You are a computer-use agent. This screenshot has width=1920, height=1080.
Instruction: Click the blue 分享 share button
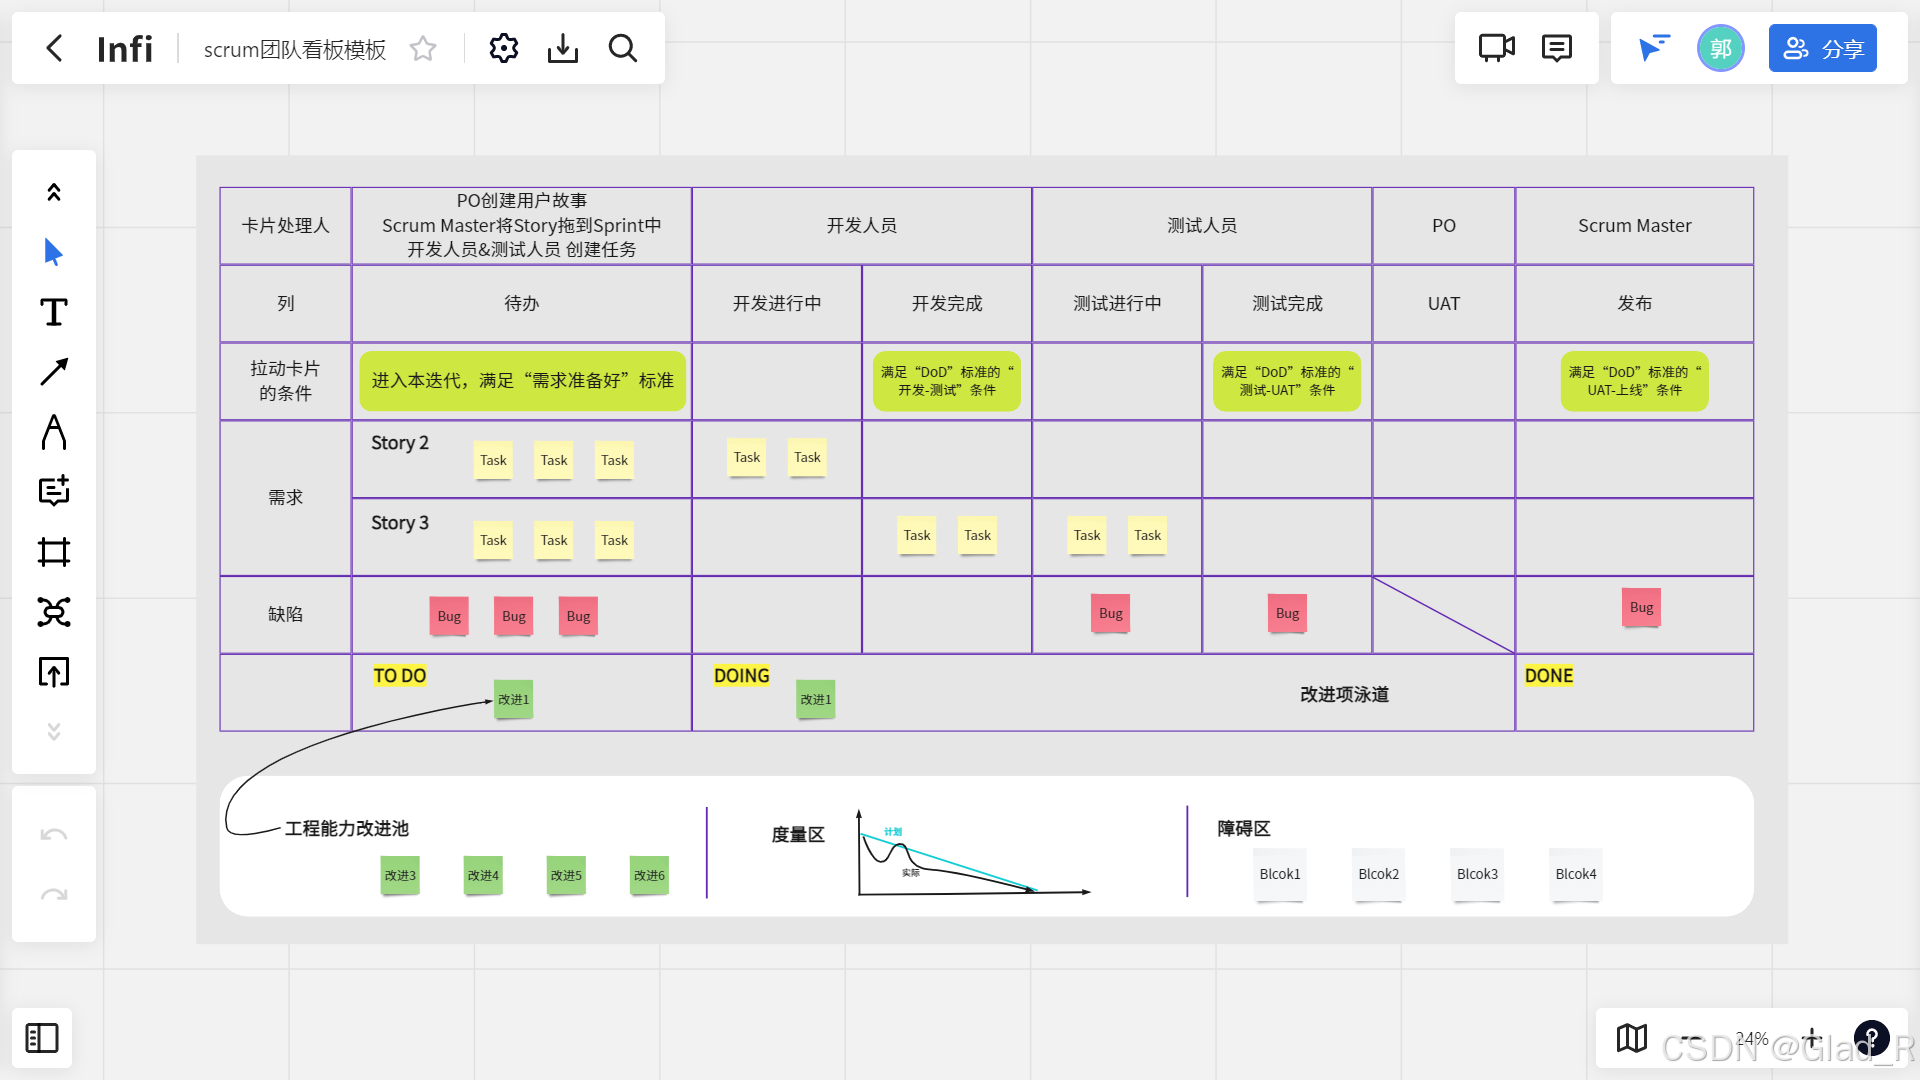pyautogui.click(x=1822, y=48)
